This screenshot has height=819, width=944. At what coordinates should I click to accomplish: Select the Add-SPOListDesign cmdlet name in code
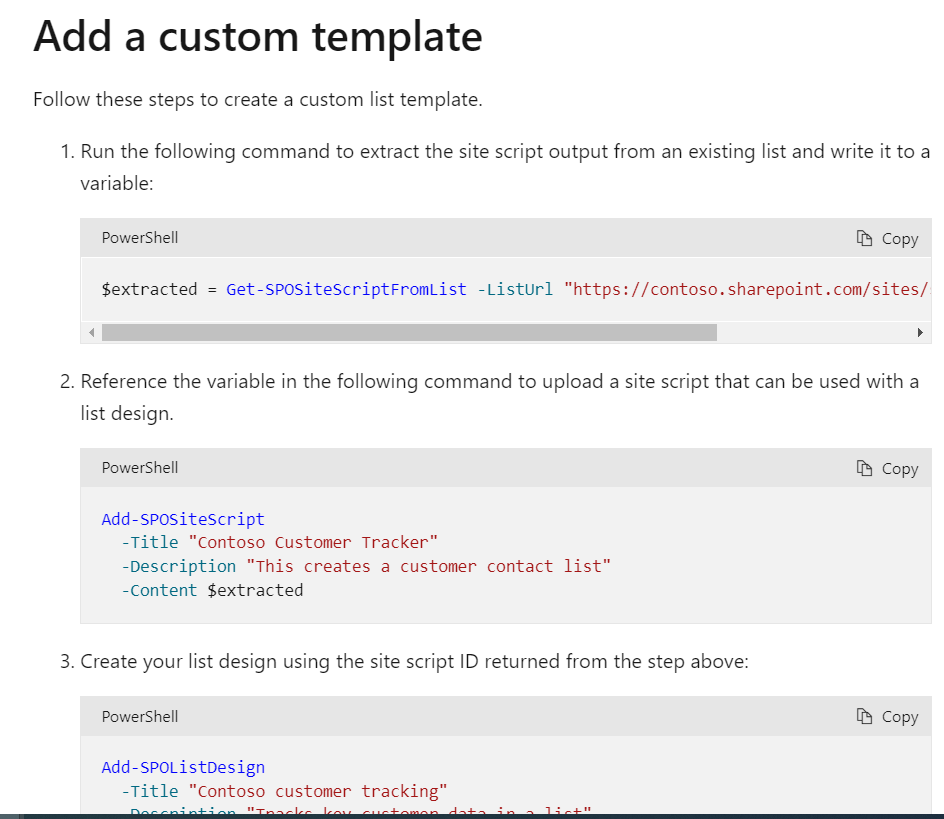point(183,767)
